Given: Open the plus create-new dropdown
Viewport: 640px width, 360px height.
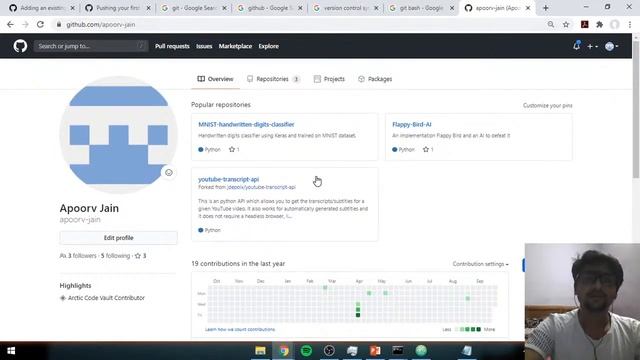Looking at the screenshot, I should [x=592, y=47].
